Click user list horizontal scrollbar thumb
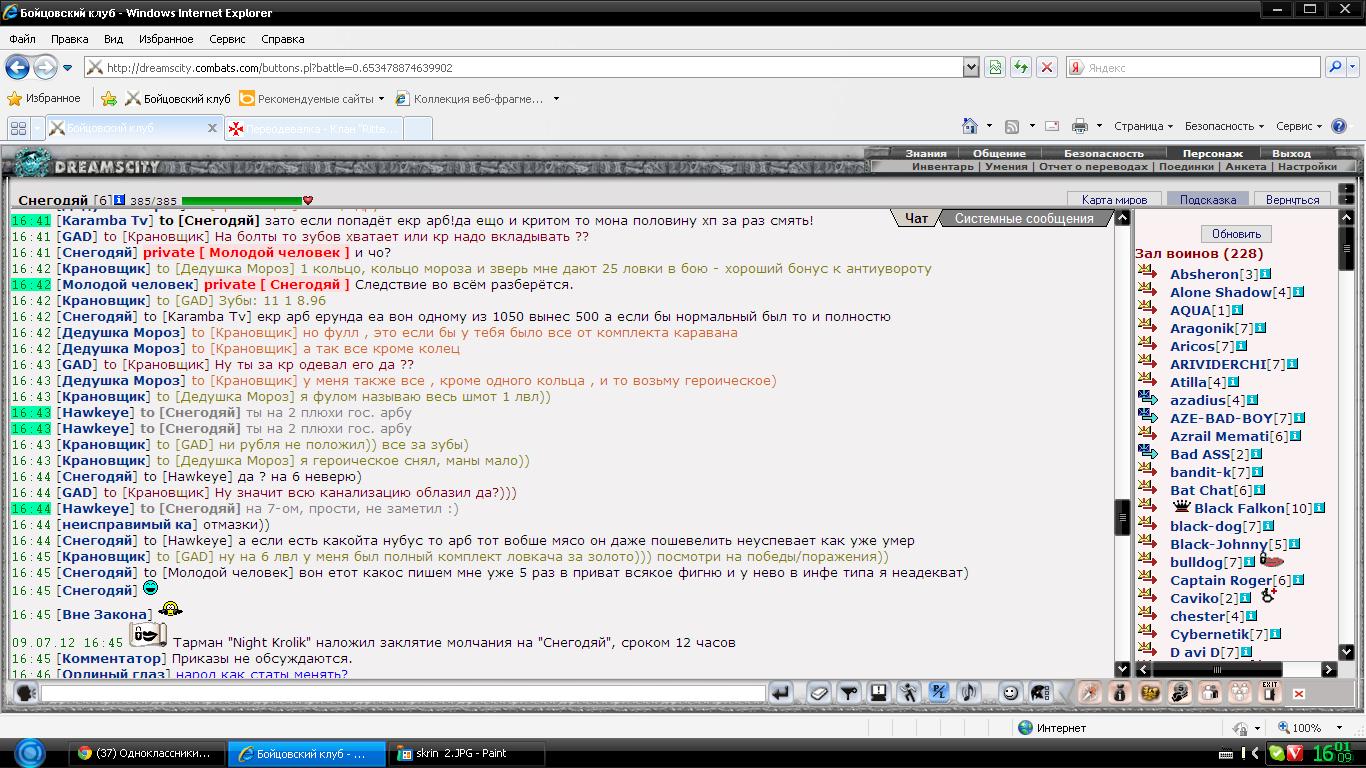 [x=1217, y=669]
